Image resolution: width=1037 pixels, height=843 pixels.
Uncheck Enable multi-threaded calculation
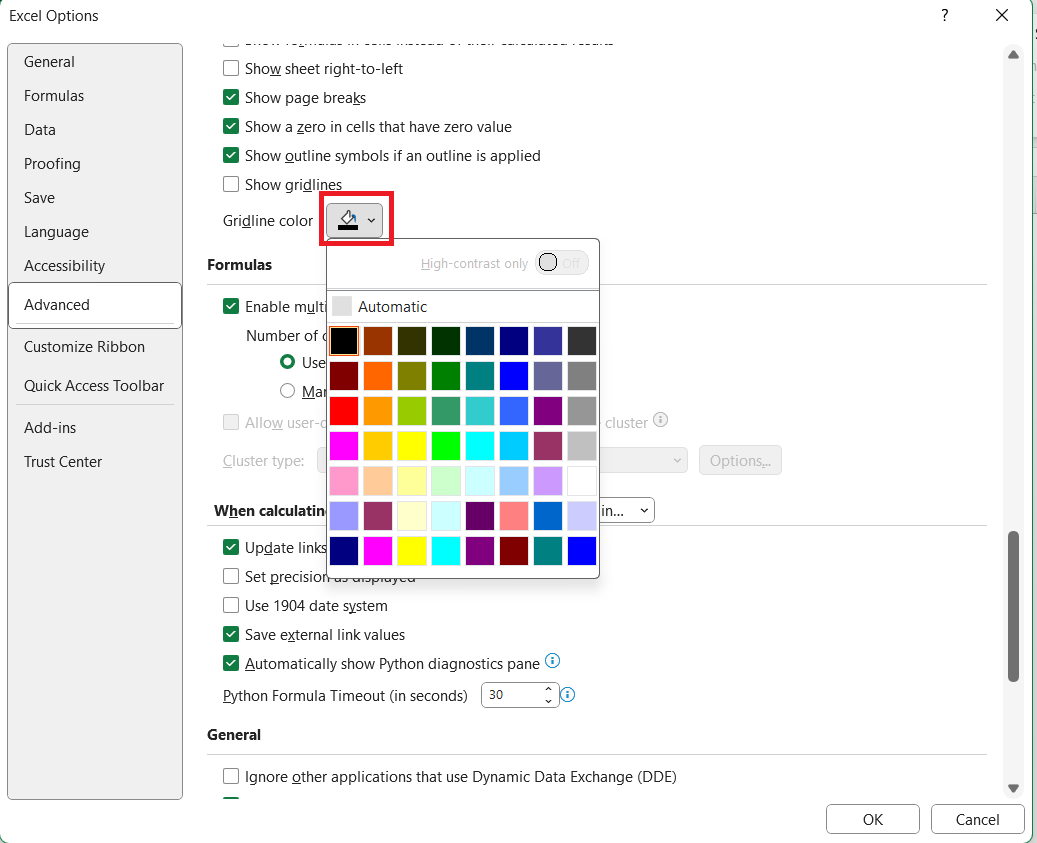pyautogui.click(x=231, y=307)
